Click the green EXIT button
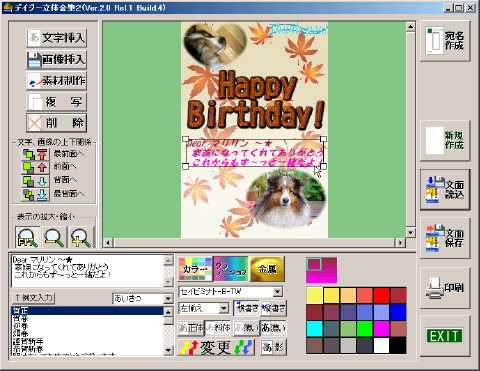Viewport: 480px width, 371px height. pyautogui.click(x=445, y=336)
